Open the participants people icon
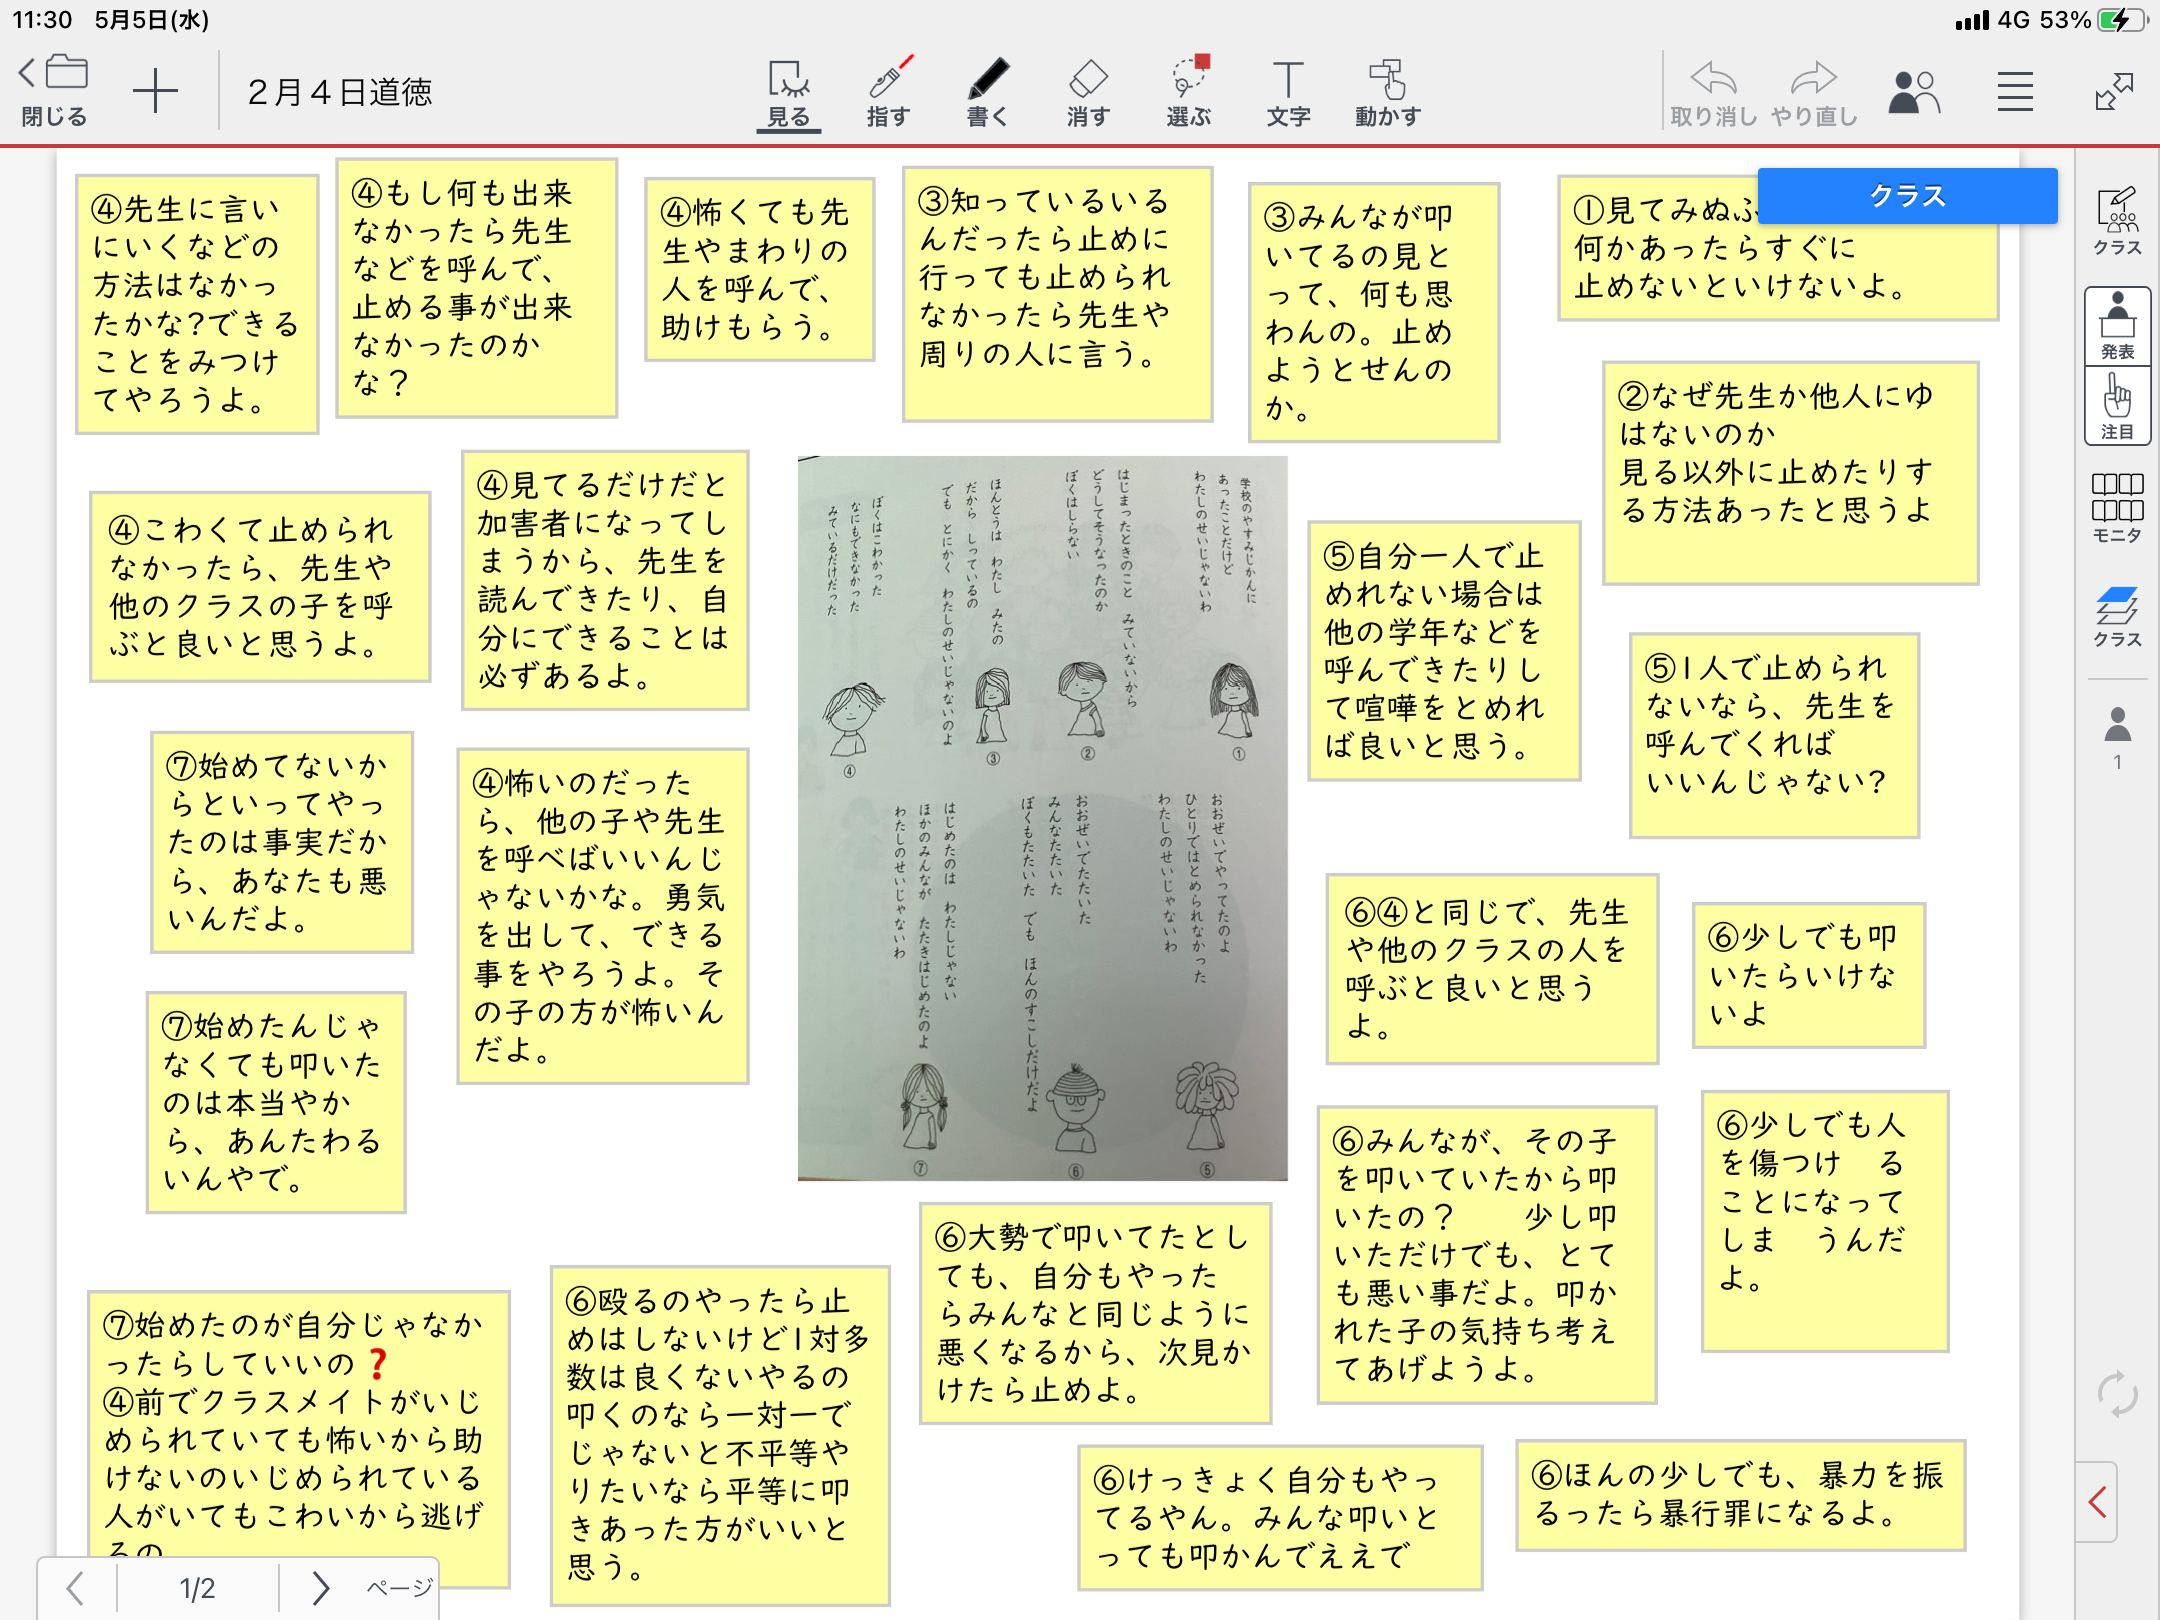The image size is (2160, 1620). pos(1913,93)
